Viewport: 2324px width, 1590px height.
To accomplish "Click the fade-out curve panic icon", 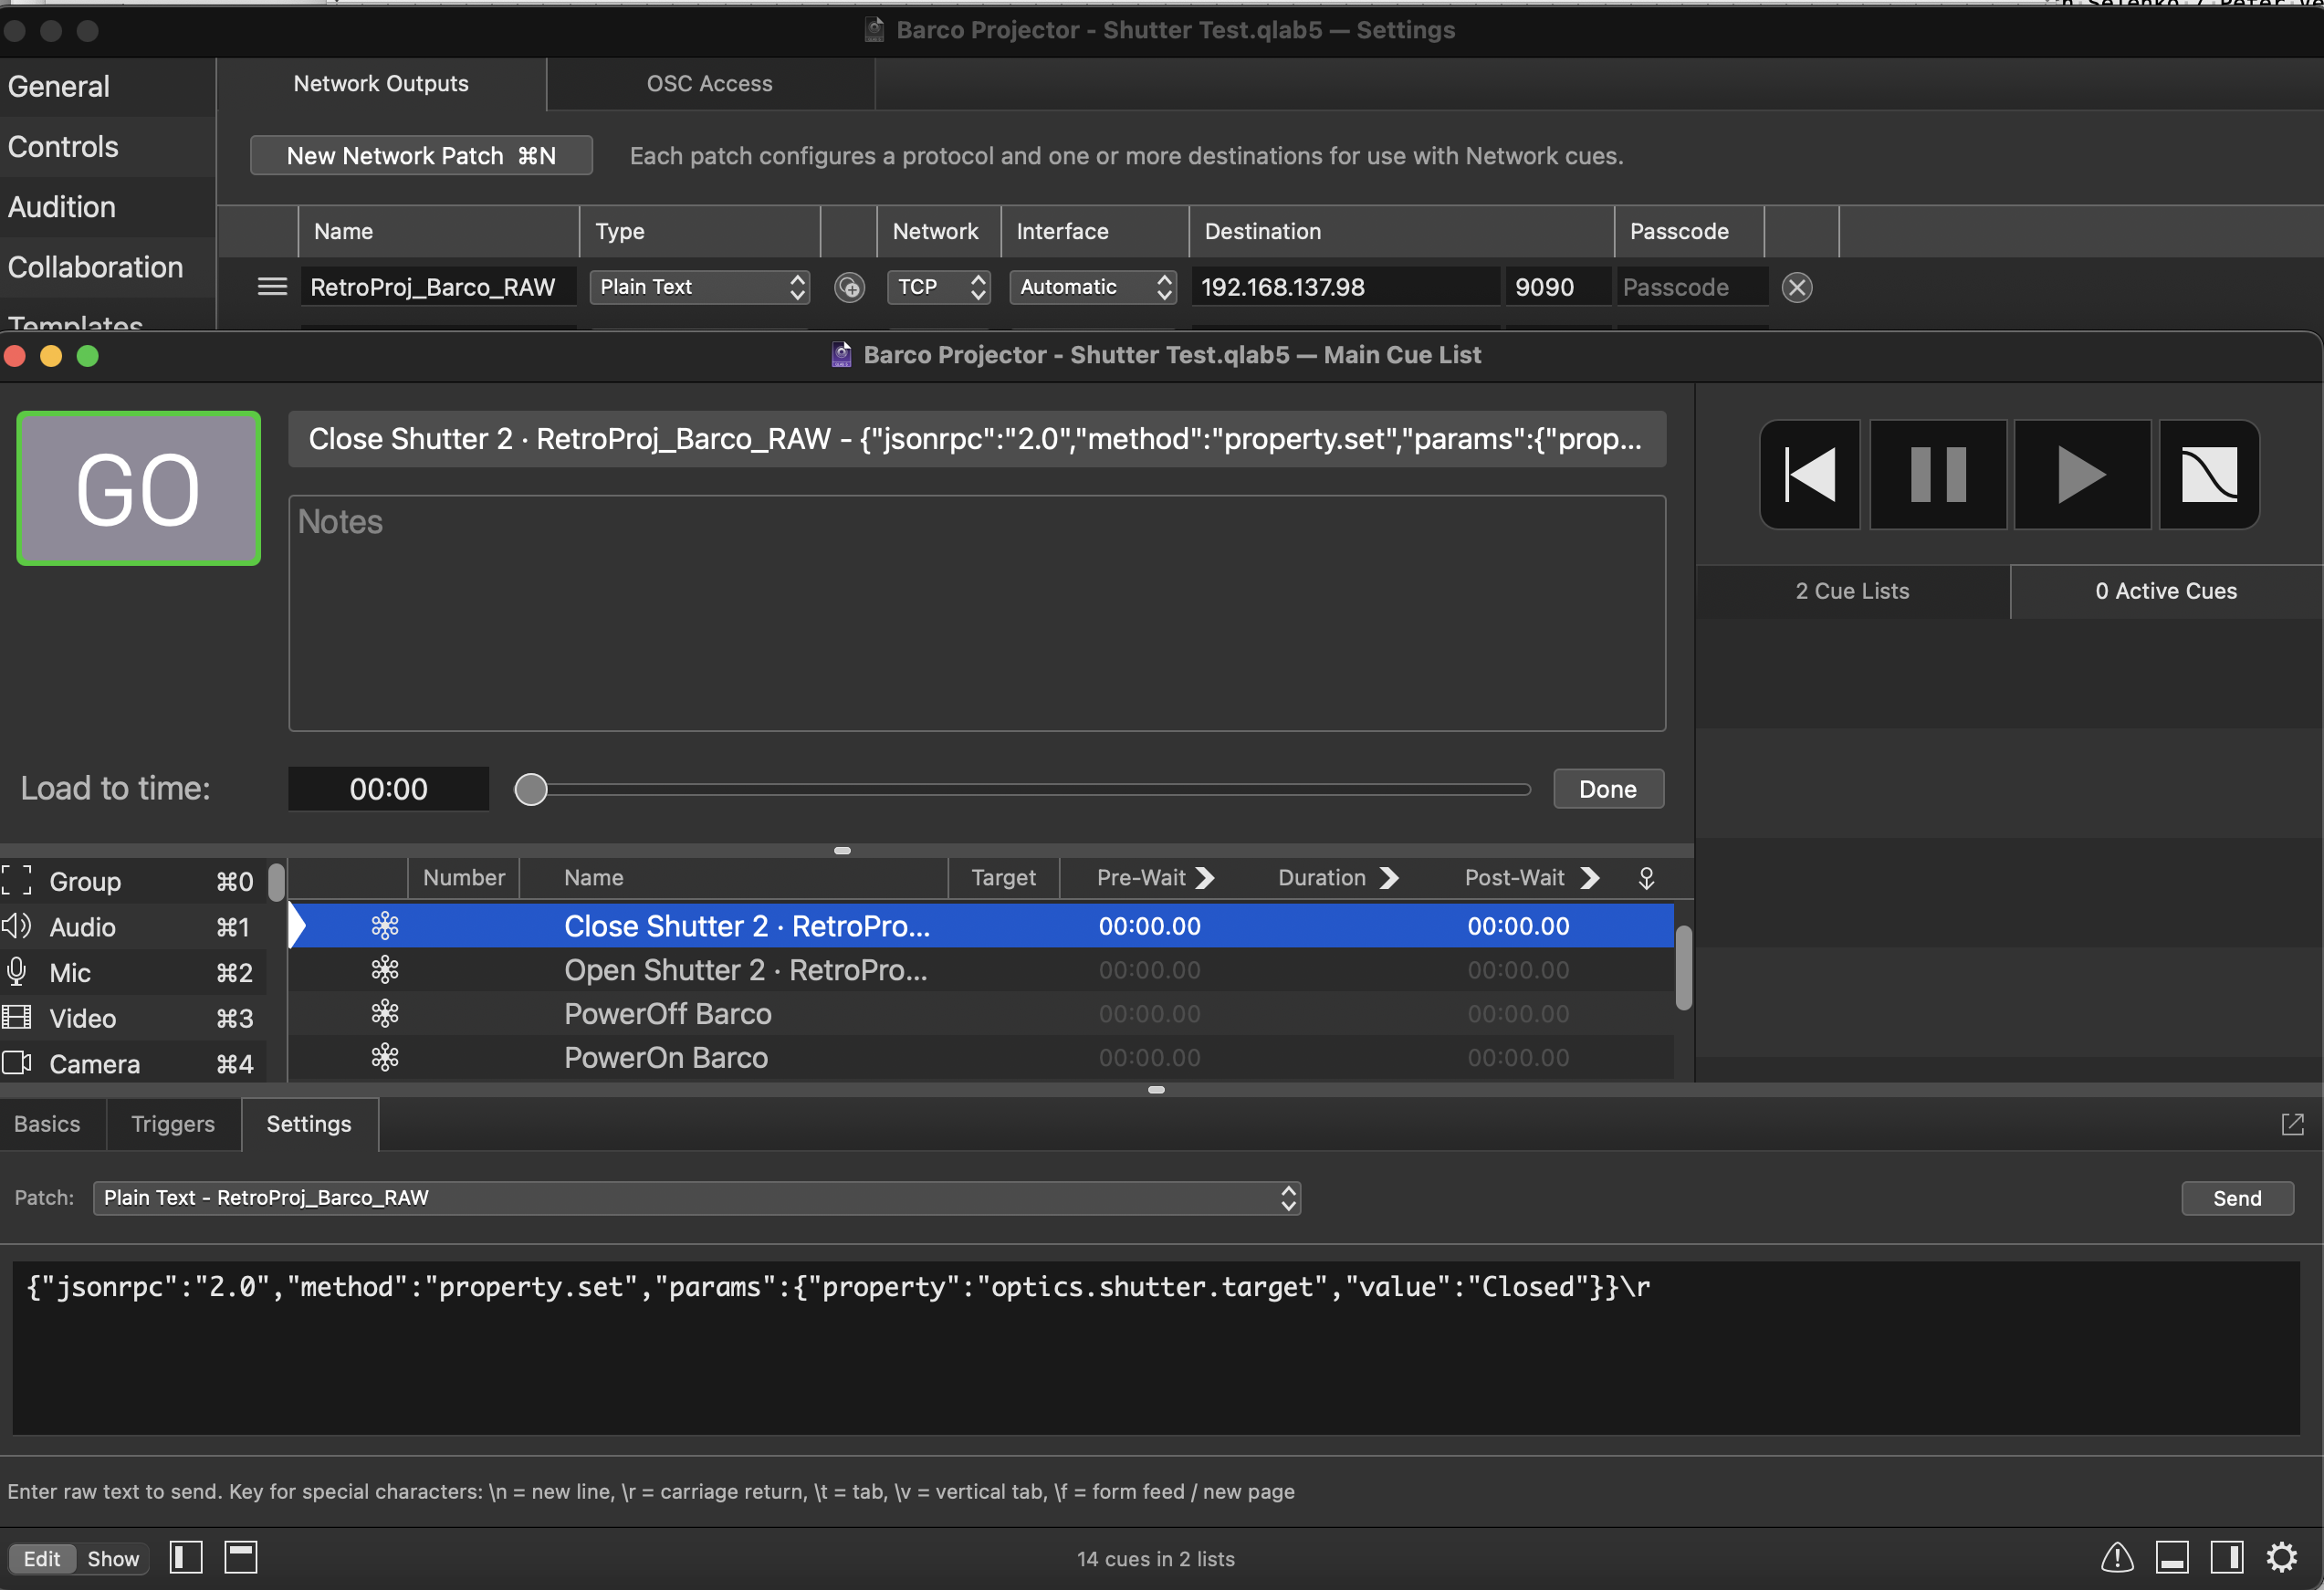I will tap(2209, 474).
